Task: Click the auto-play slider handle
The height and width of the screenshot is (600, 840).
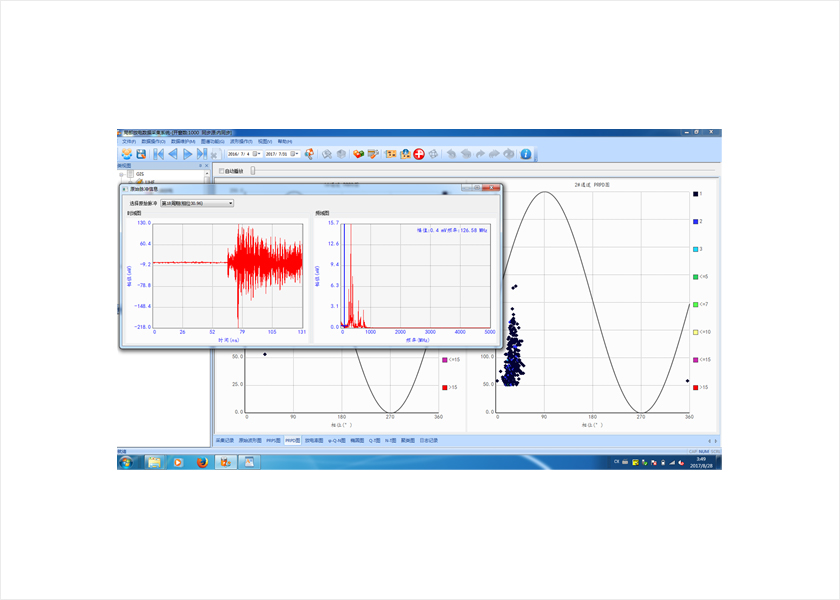Action: tap(252, 171)
